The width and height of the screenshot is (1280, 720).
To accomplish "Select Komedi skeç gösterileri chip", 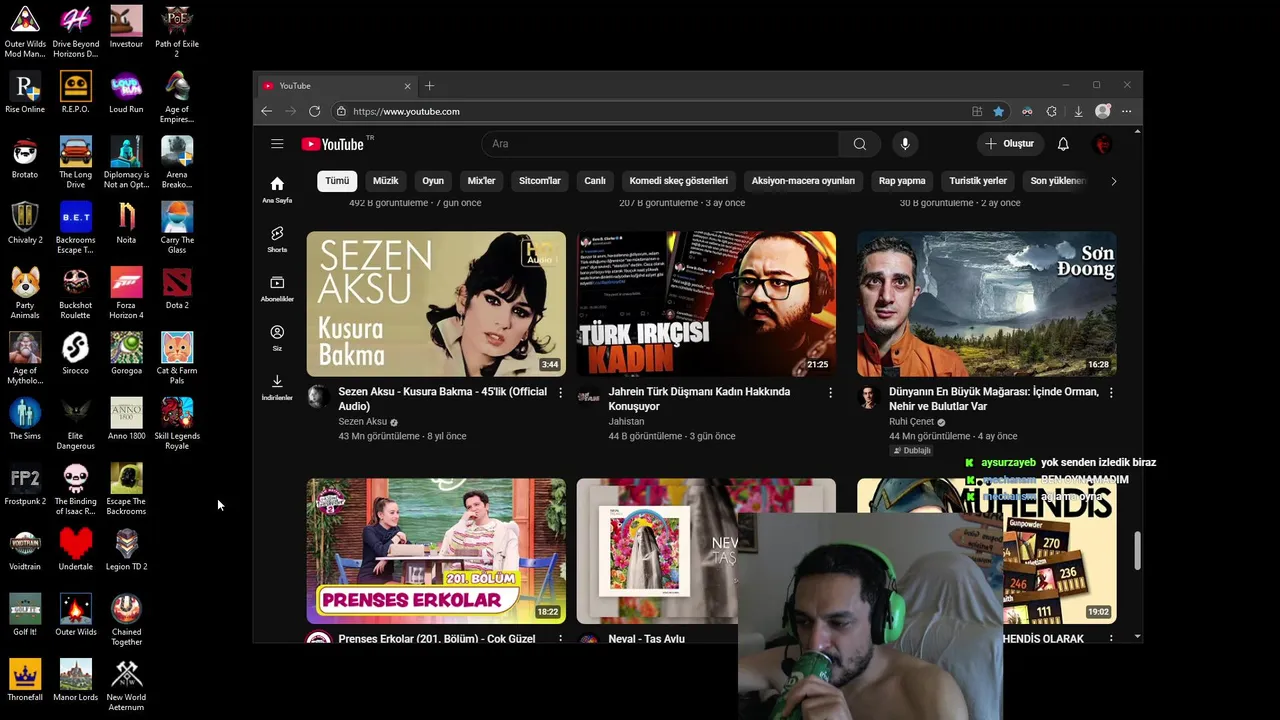I will [678, 181].
